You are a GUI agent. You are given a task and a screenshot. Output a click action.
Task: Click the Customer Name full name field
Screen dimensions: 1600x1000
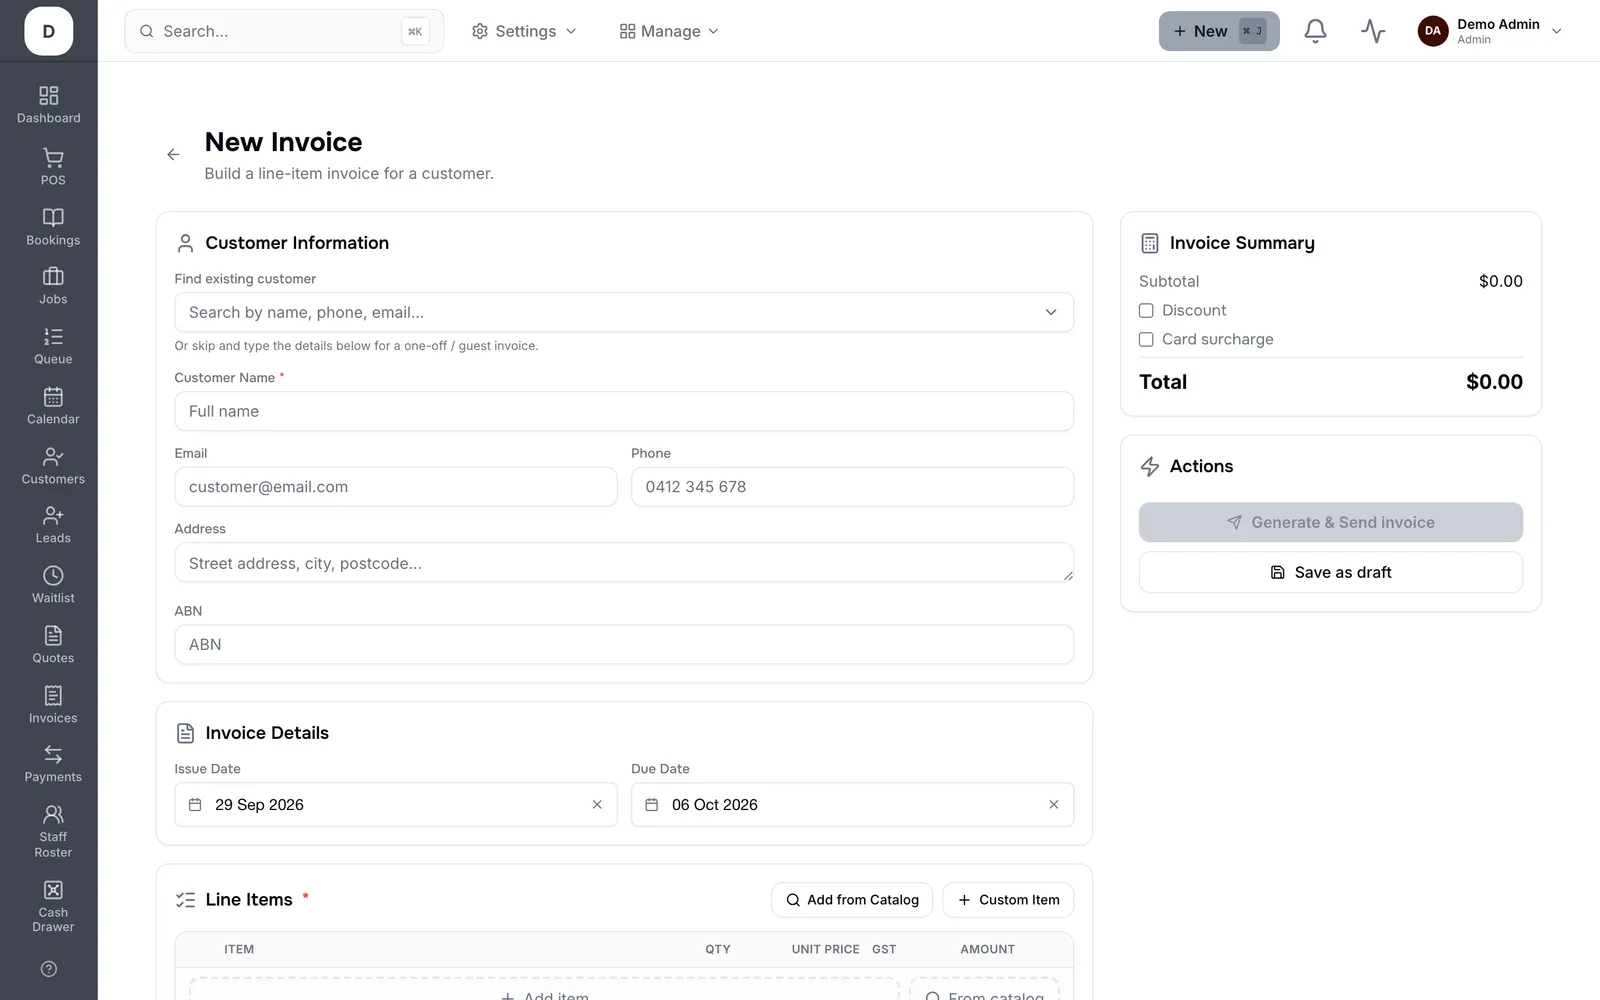[624, 411]
